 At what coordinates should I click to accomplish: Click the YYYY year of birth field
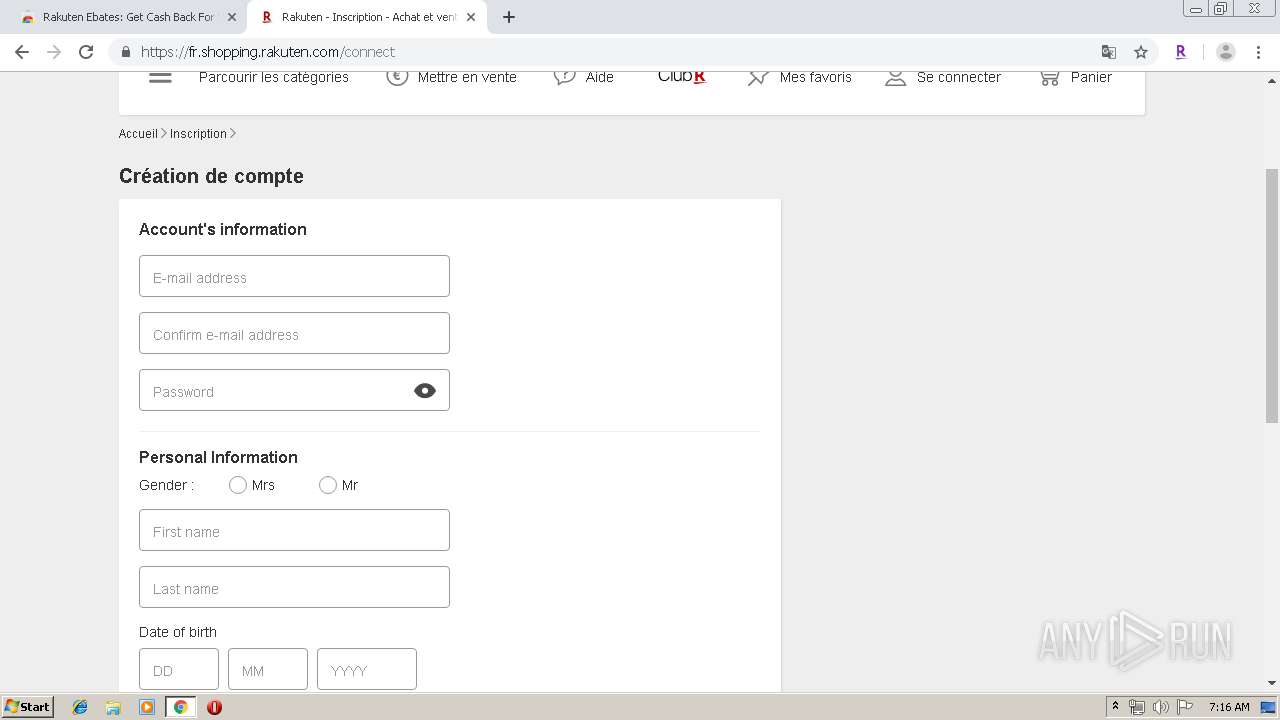(367, 669)
